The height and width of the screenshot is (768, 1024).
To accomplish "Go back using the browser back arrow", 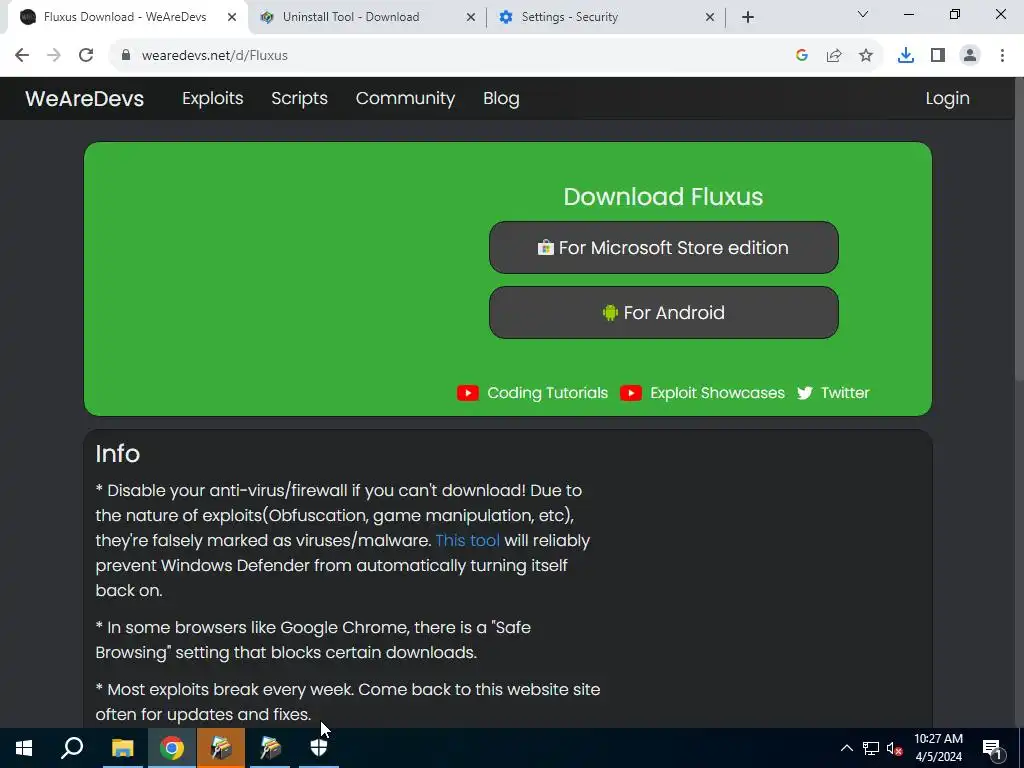I will pyautogui.click(x=22, y=56).
